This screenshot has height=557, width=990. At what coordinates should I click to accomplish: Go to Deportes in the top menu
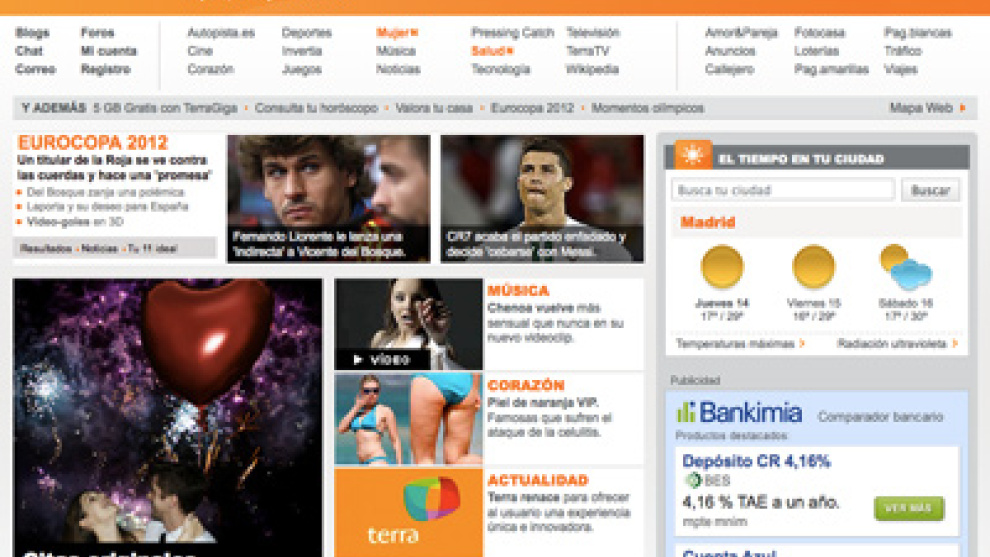click(306, 33)
